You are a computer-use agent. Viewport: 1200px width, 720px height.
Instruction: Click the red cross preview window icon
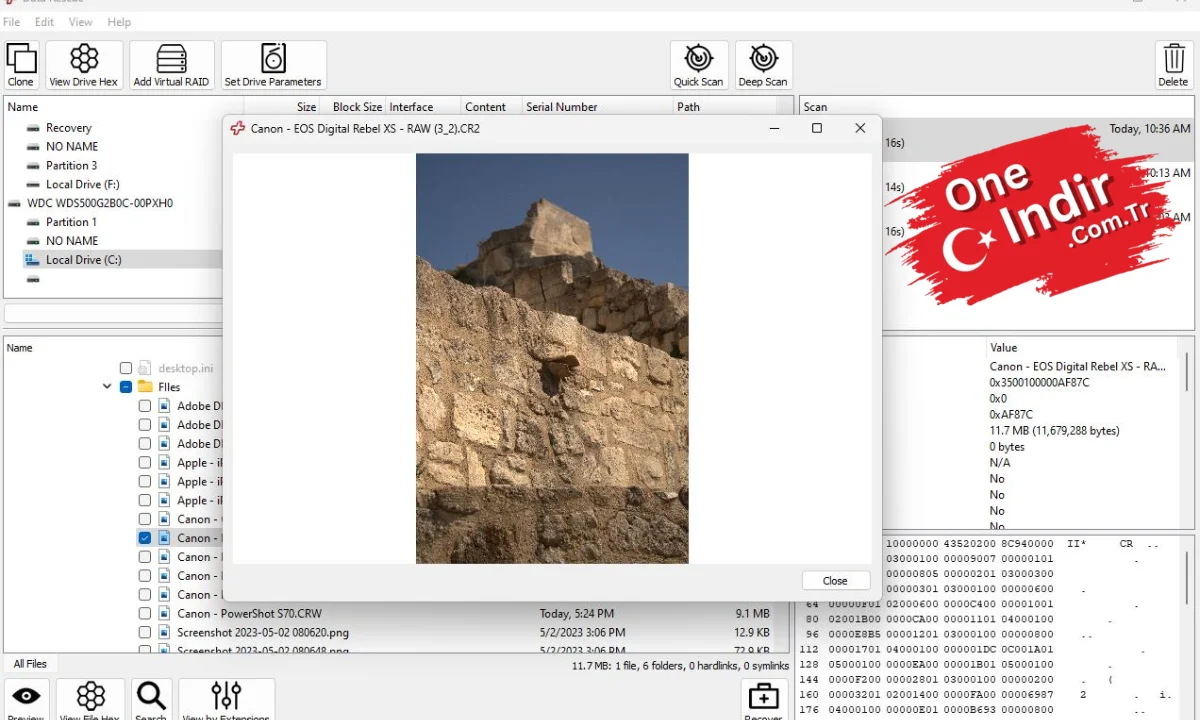click(x=238, y=128)
